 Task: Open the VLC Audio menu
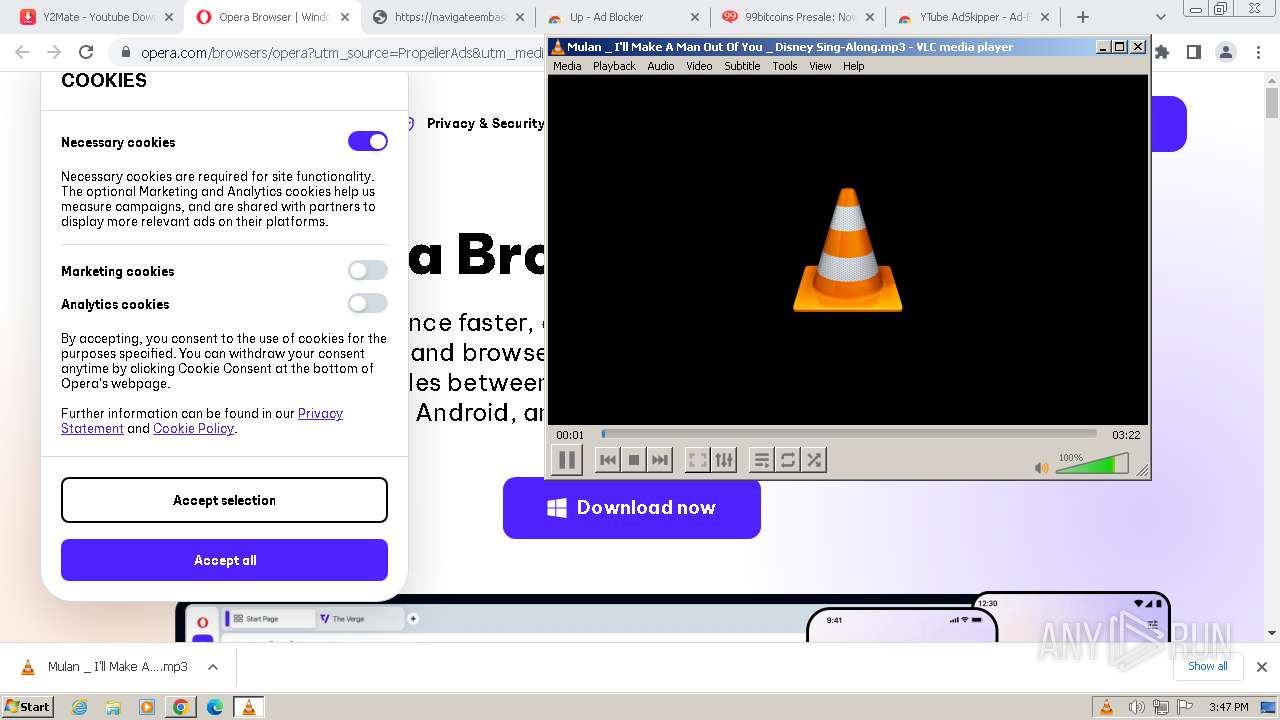click(x=660, y=66)
